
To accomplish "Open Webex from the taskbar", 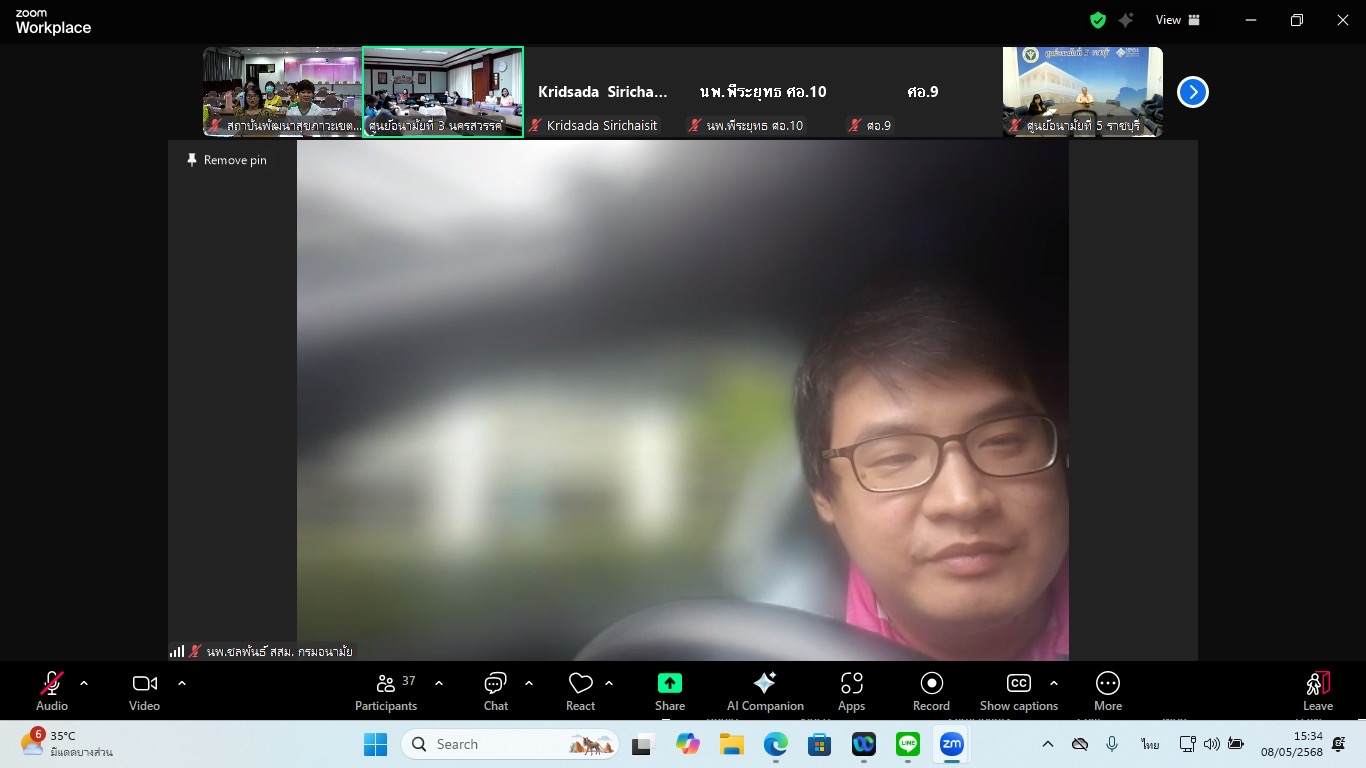I will [x=864, y=744].
